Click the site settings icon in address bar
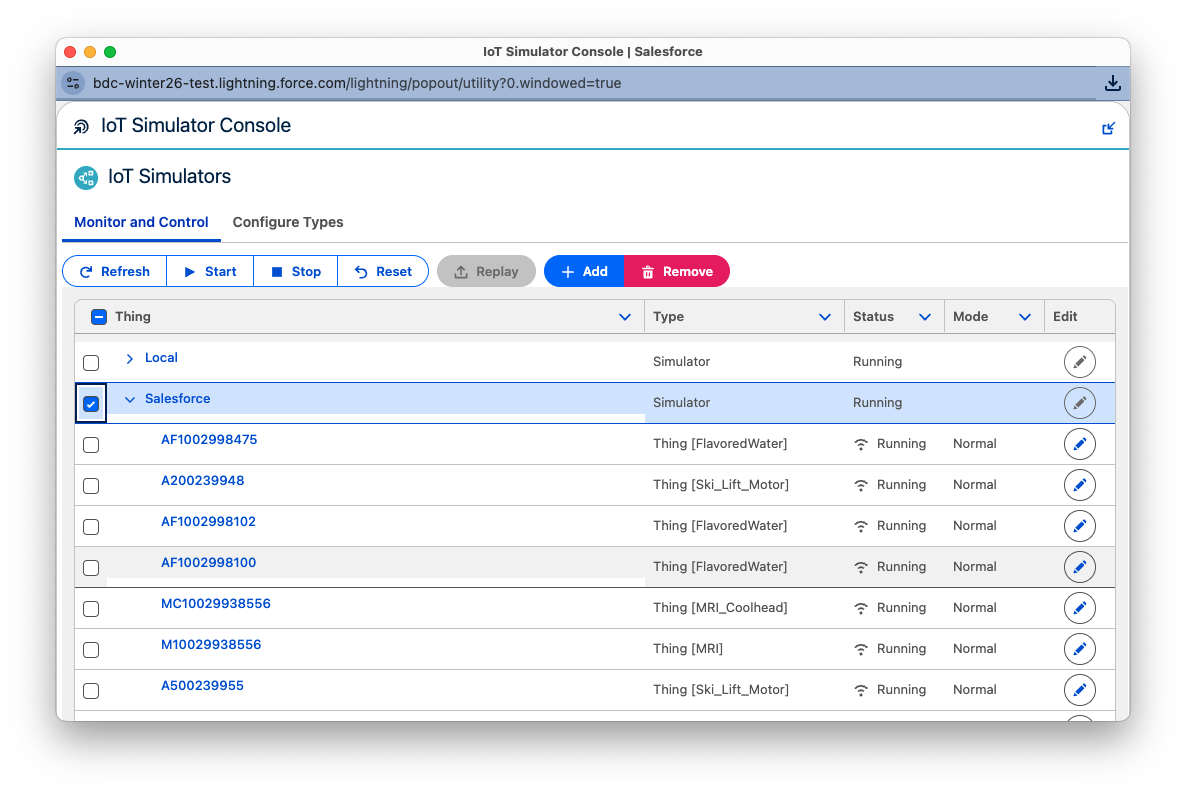 (x=73, y=83)
